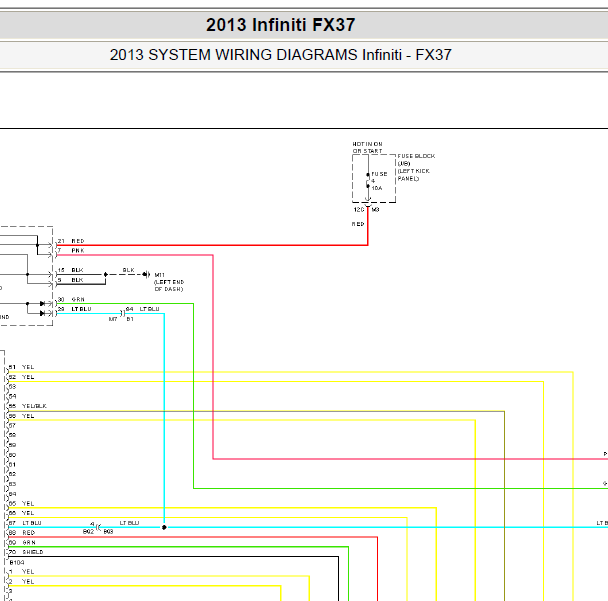Click "2013 SYSTEM WIRING DIAGRAMS Infiniti - FX37" subtitle
The image size is (608, 601).
point(280,55)
